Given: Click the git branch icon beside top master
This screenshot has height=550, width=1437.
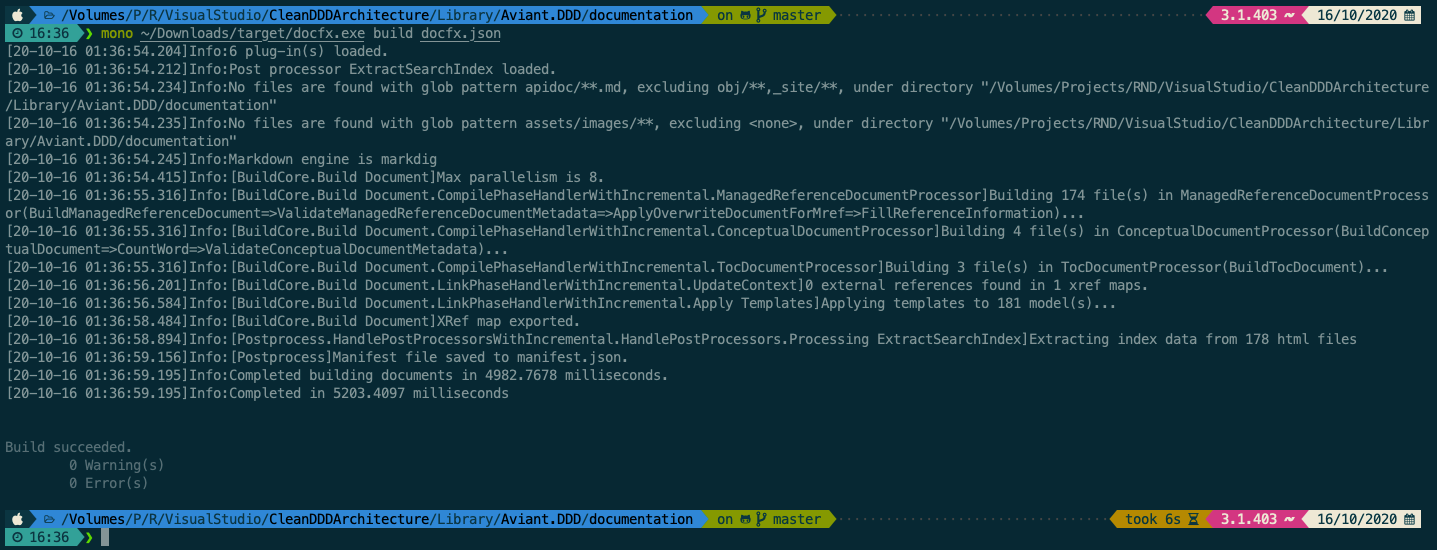Looking at the screenshot, I should (762, 15).
